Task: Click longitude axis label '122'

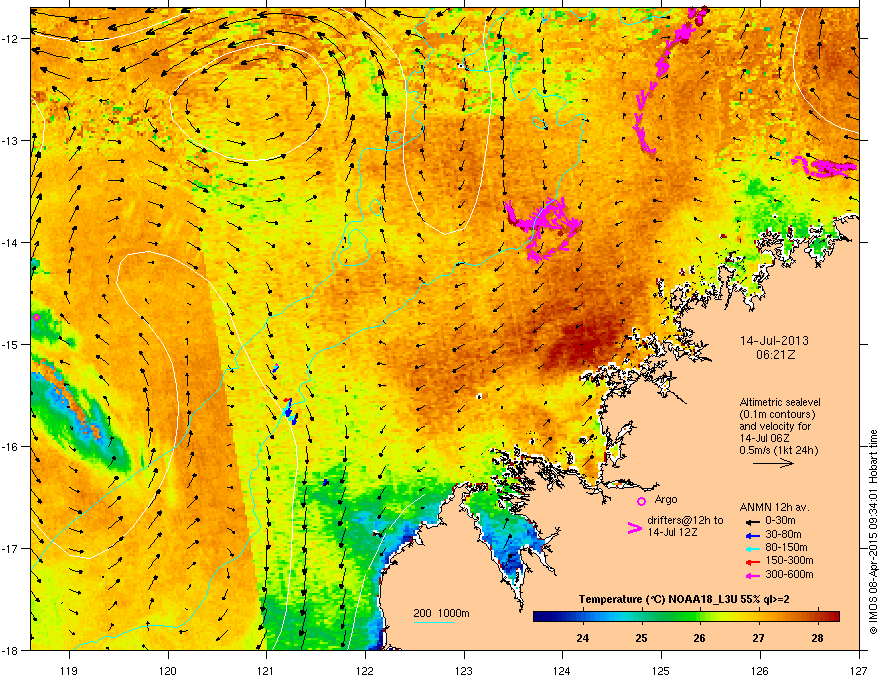Action: click(365, 670)
